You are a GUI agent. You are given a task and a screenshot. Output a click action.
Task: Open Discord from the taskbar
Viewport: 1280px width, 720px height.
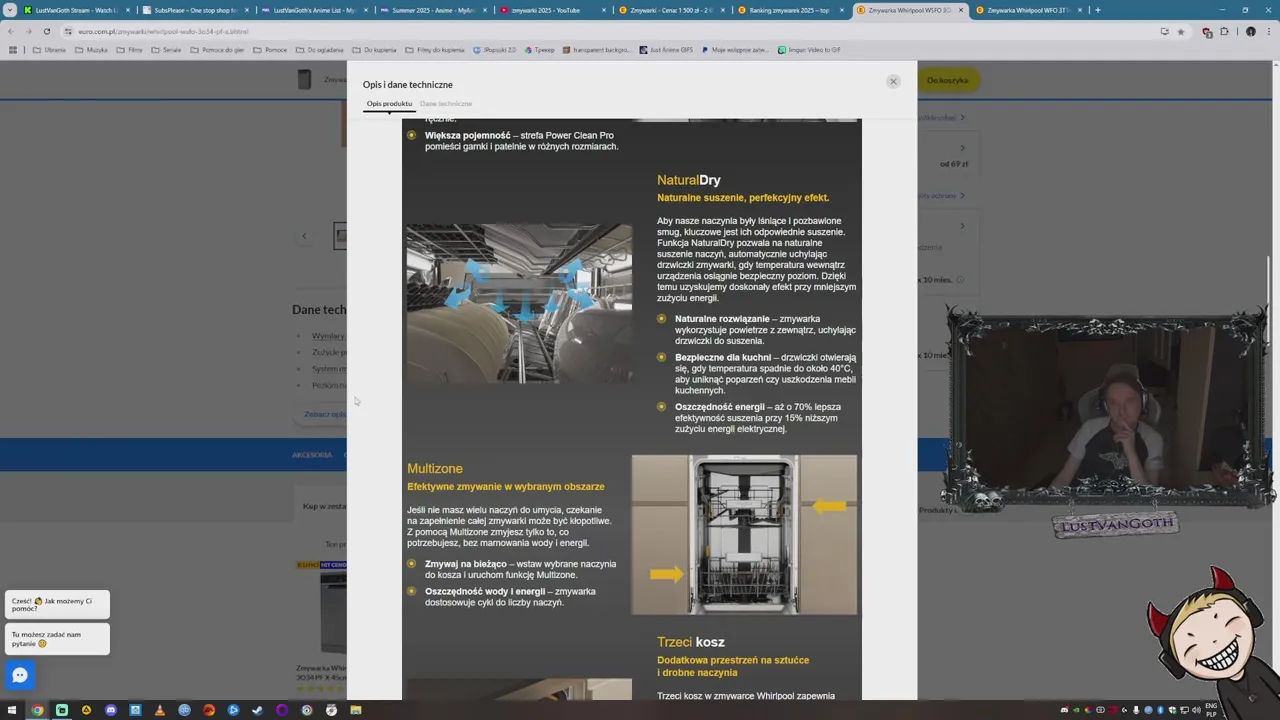tap(111, 710)
